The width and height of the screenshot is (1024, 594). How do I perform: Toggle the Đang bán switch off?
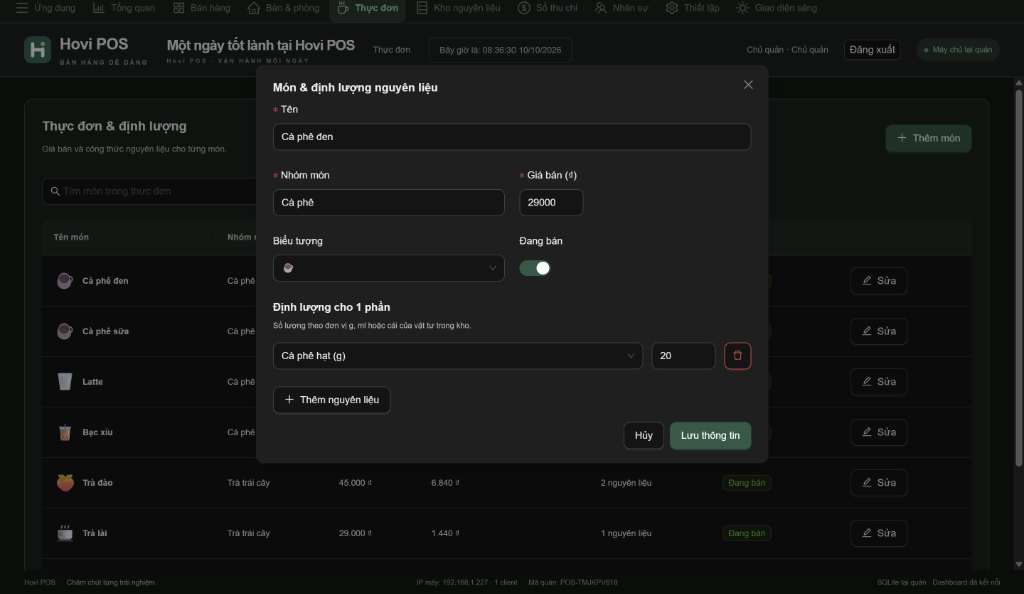[535, 268]
